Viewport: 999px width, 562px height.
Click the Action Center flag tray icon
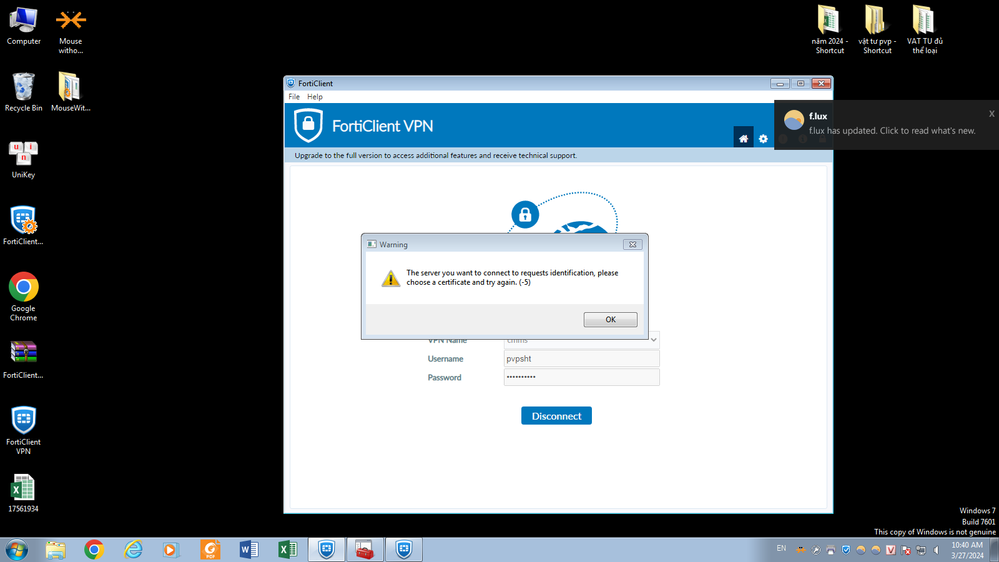pyautogui.click(x=905, y=550)
